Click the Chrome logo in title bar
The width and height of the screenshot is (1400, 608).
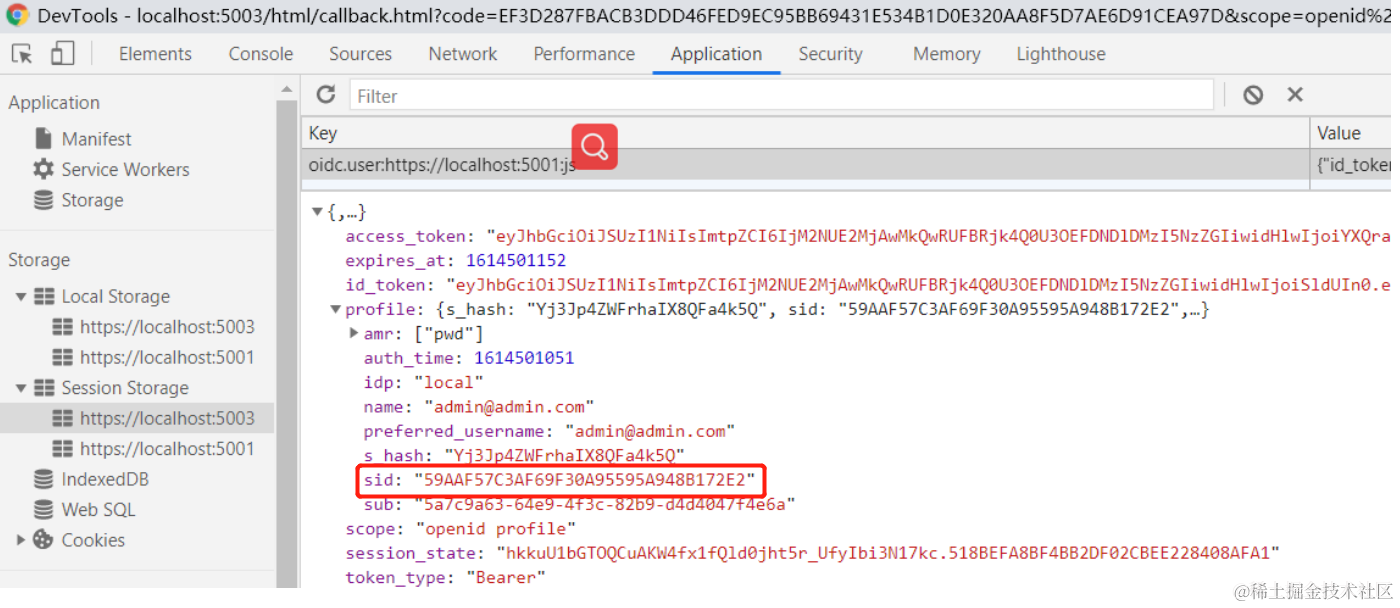(x=18, y=16)
